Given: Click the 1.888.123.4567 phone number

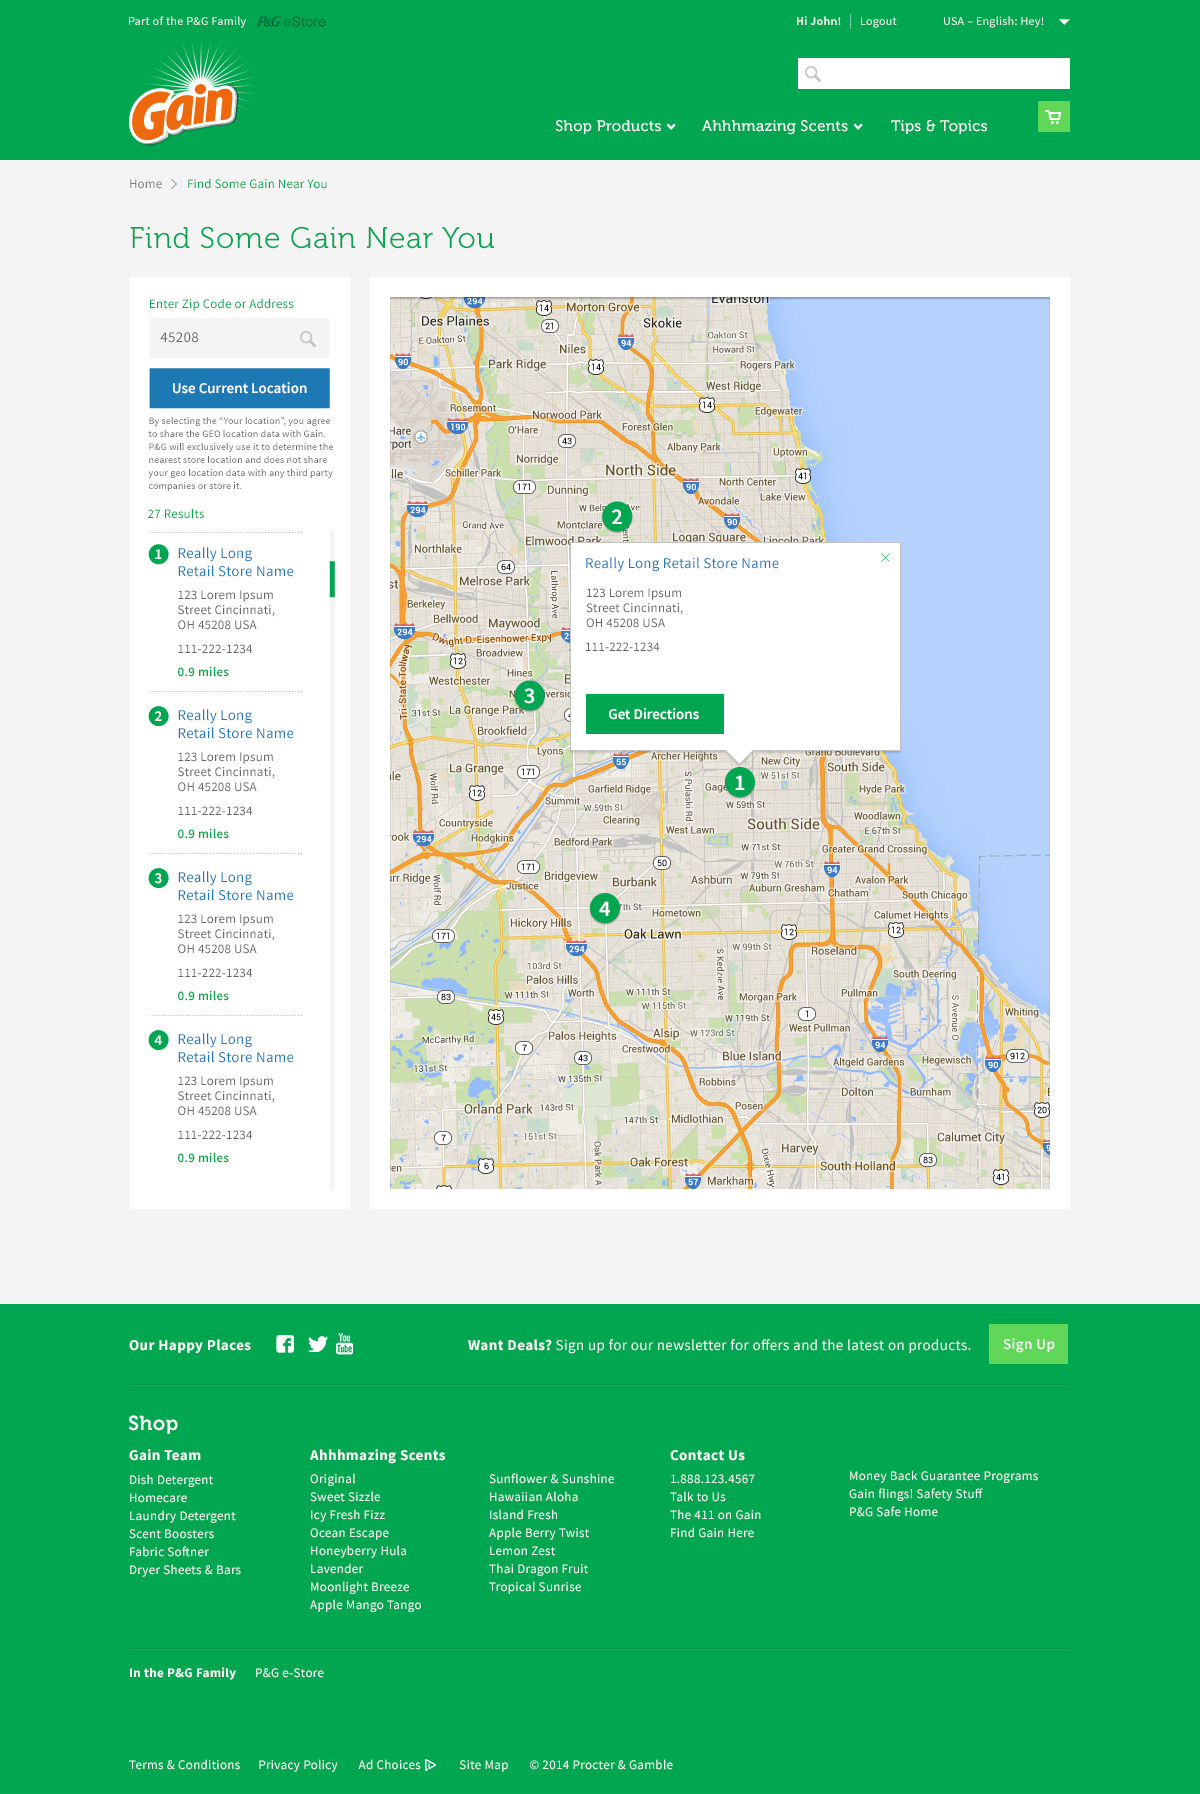Looking at the screenshot, I should pyautogui.click(x=713, y=1479).
